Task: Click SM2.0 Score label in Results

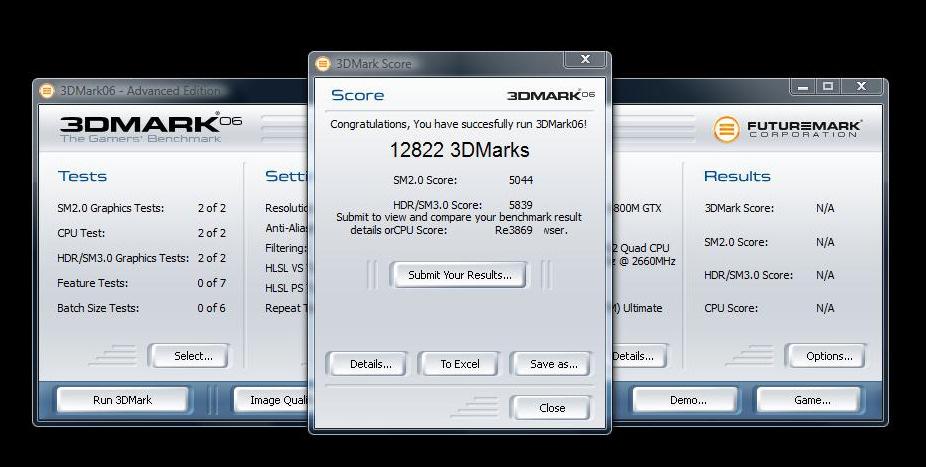Action: click(736, 242)
